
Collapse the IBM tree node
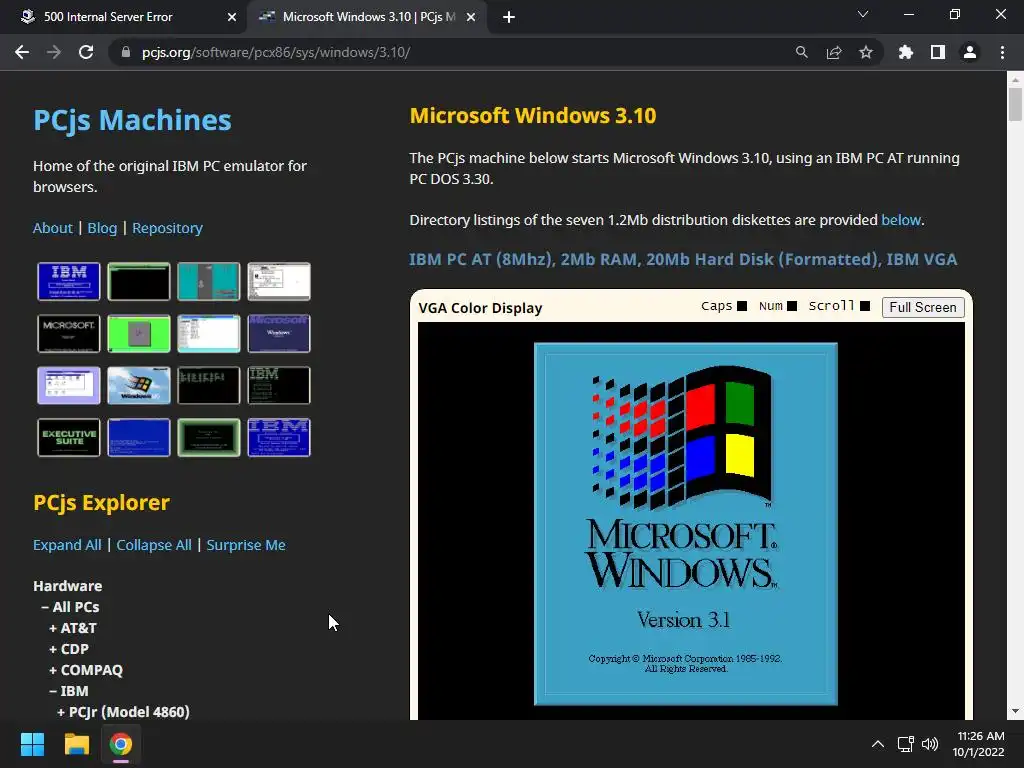point(69,690)
